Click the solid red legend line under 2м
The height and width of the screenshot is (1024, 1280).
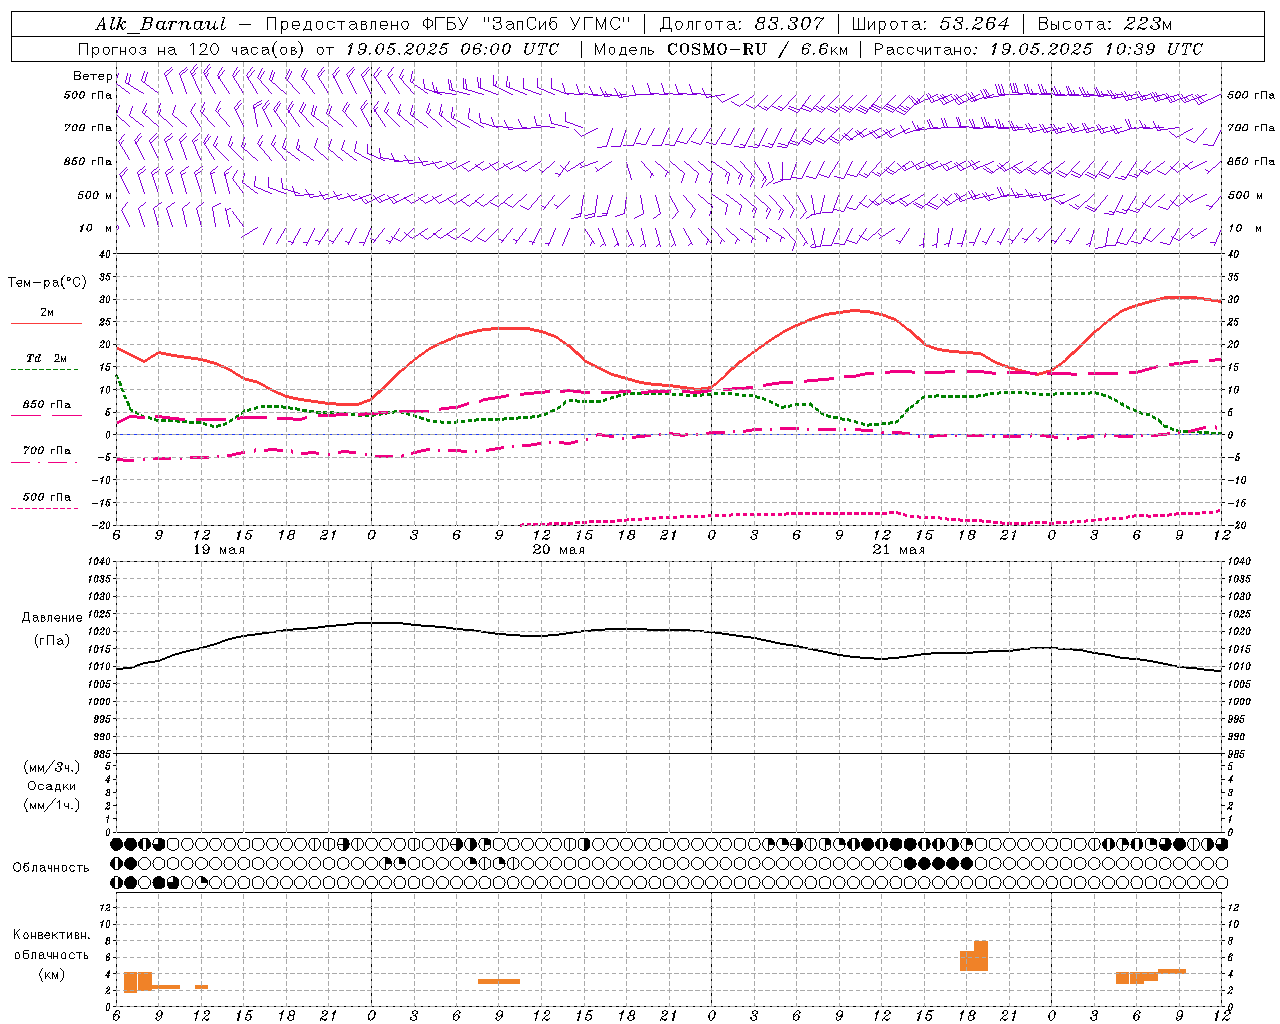(46, 324)
